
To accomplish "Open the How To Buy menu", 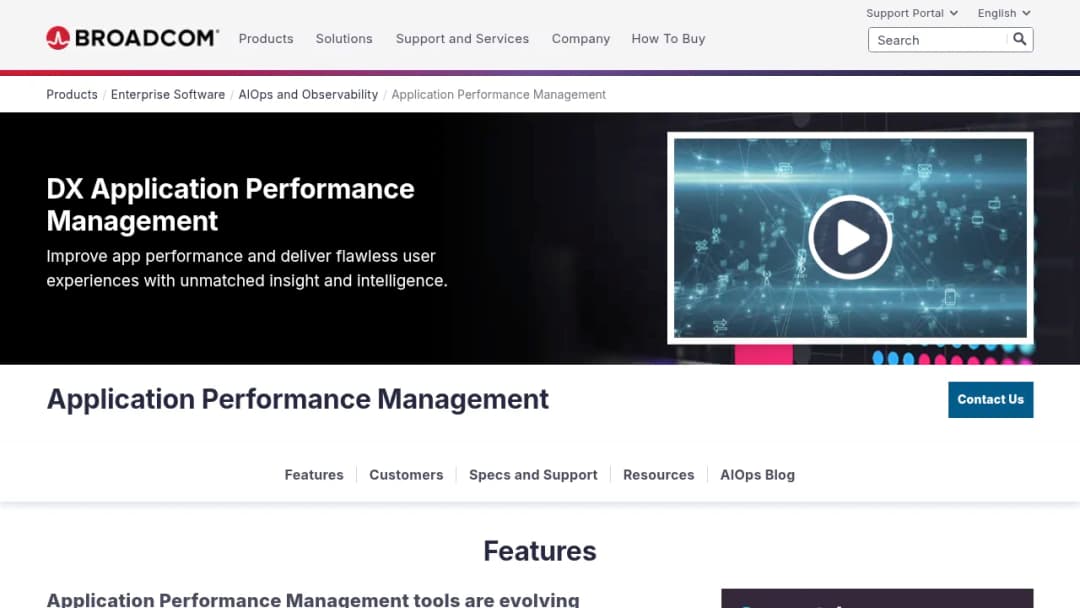I will tap(668, 39).
